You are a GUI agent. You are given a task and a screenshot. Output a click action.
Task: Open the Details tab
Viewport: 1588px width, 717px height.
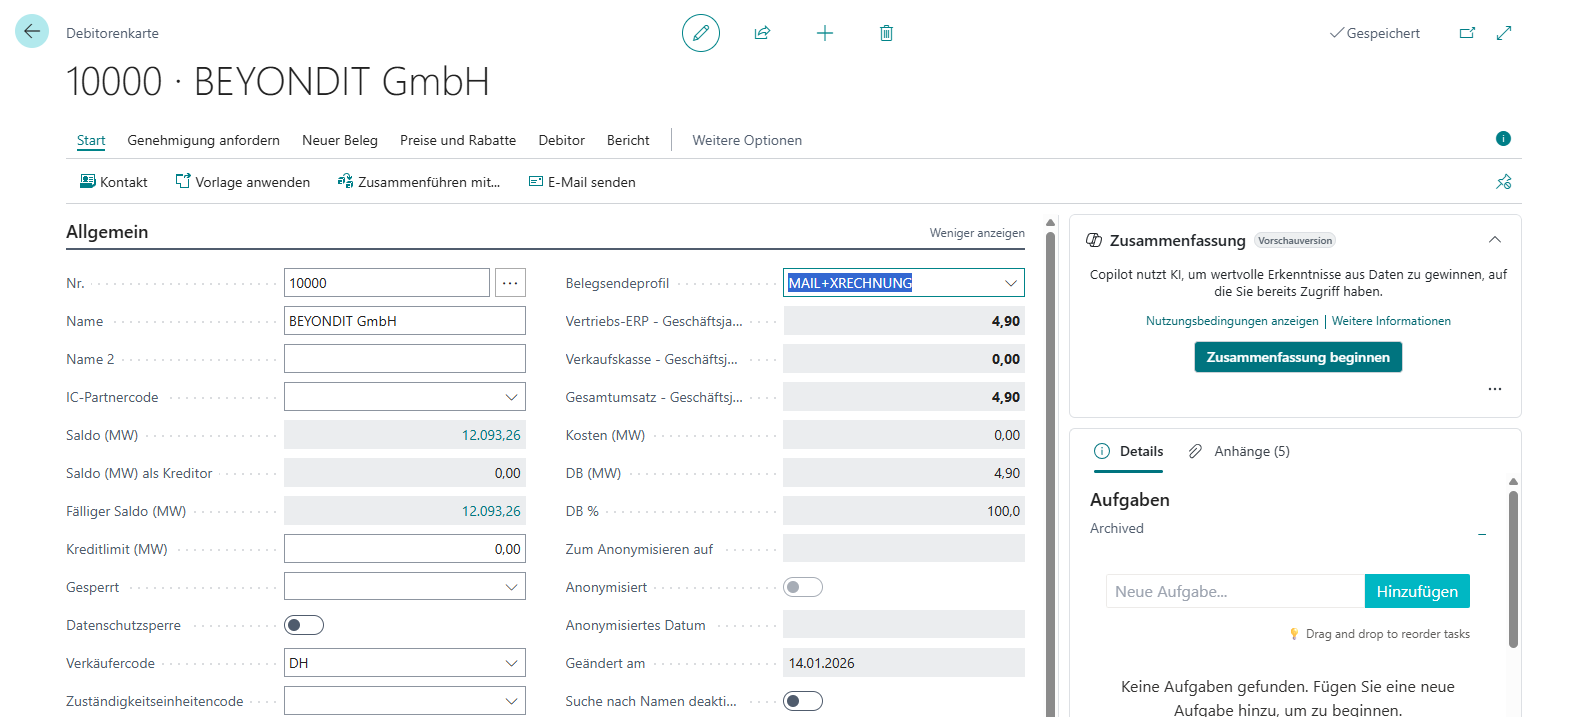pos(1129,452)
